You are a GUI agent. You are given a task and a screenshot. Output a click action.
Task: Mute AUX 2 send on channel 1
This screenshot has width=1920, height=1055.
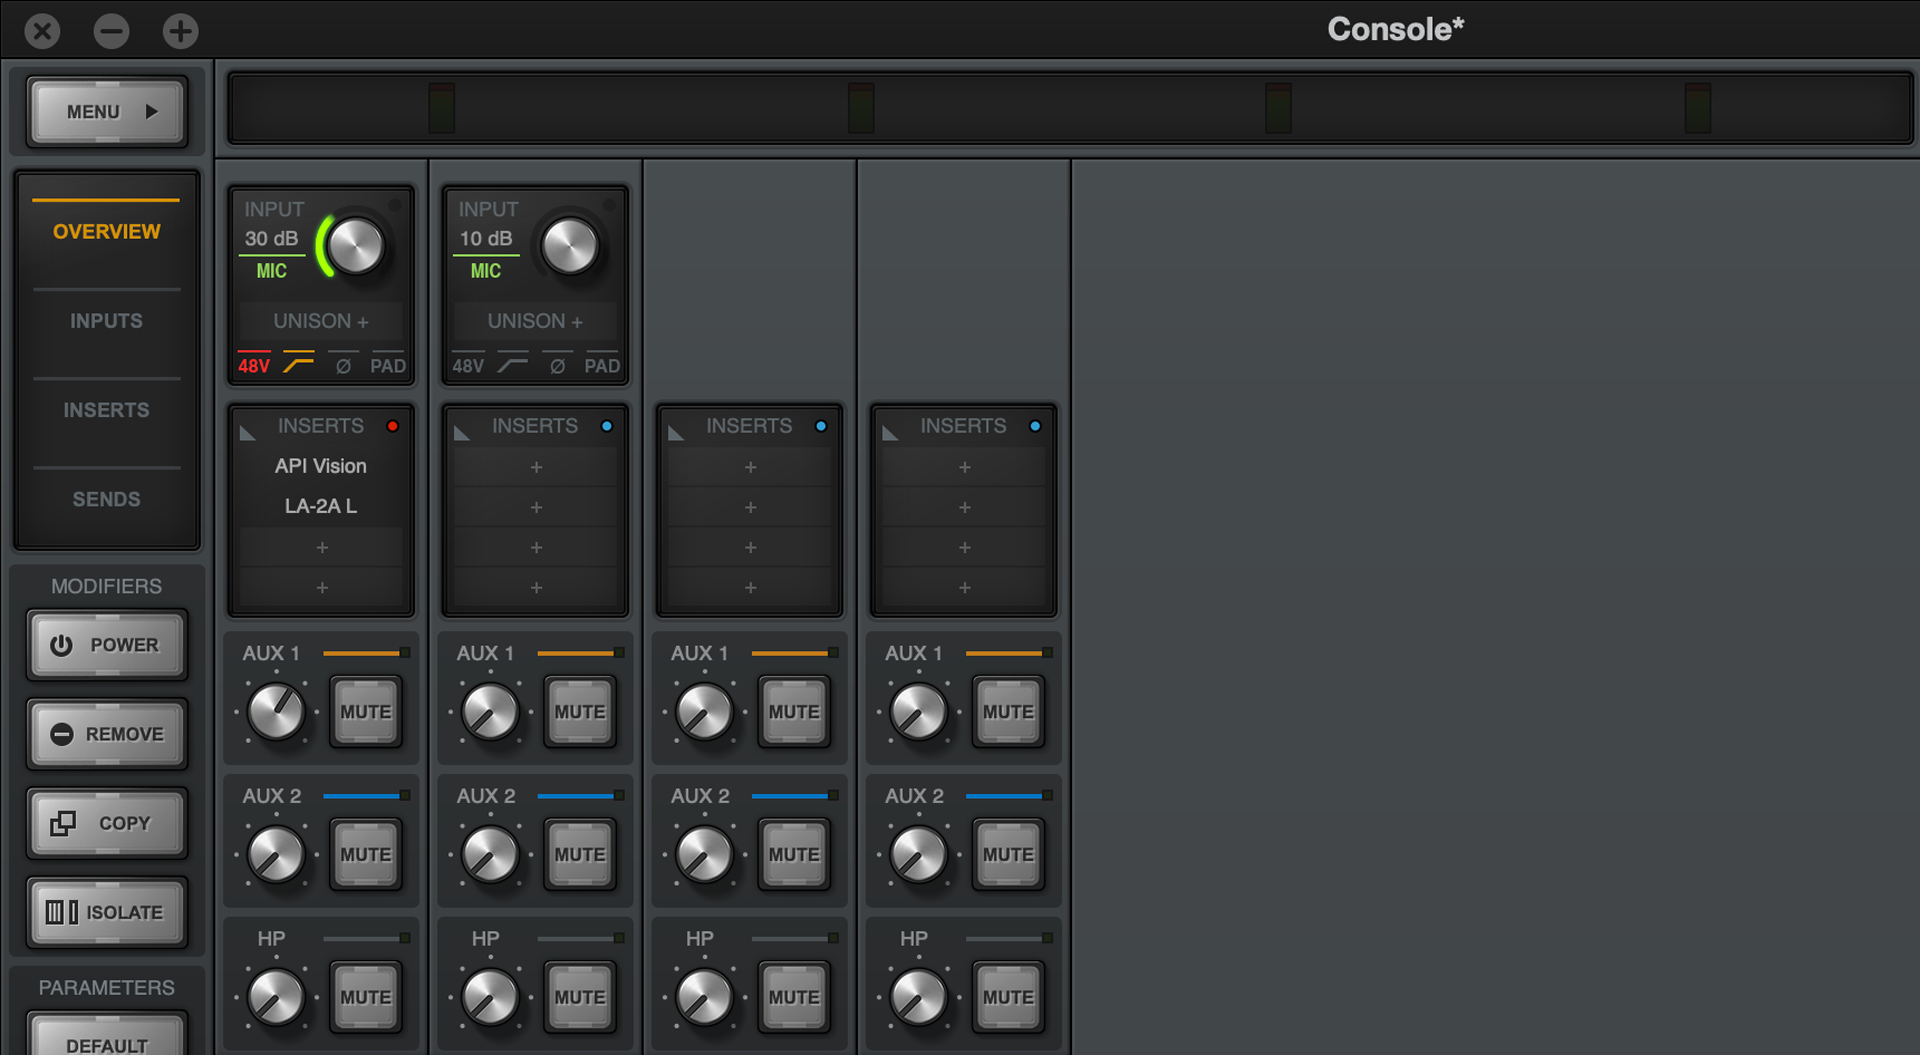coord(366,855)
